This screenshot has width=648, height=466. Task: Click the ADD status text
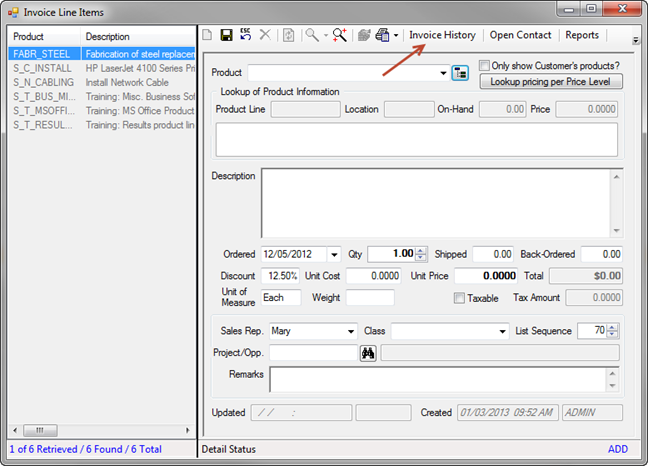tap(618, 449)
